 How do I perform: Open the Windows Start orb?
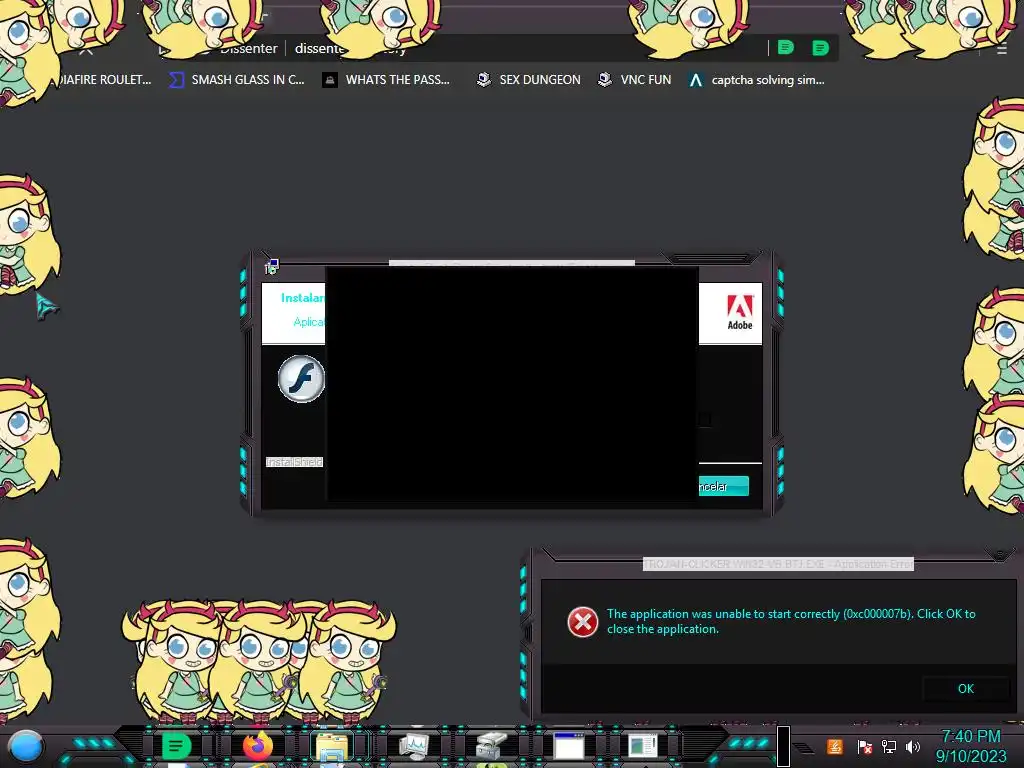pyautogui.click(x=26, y=747)
